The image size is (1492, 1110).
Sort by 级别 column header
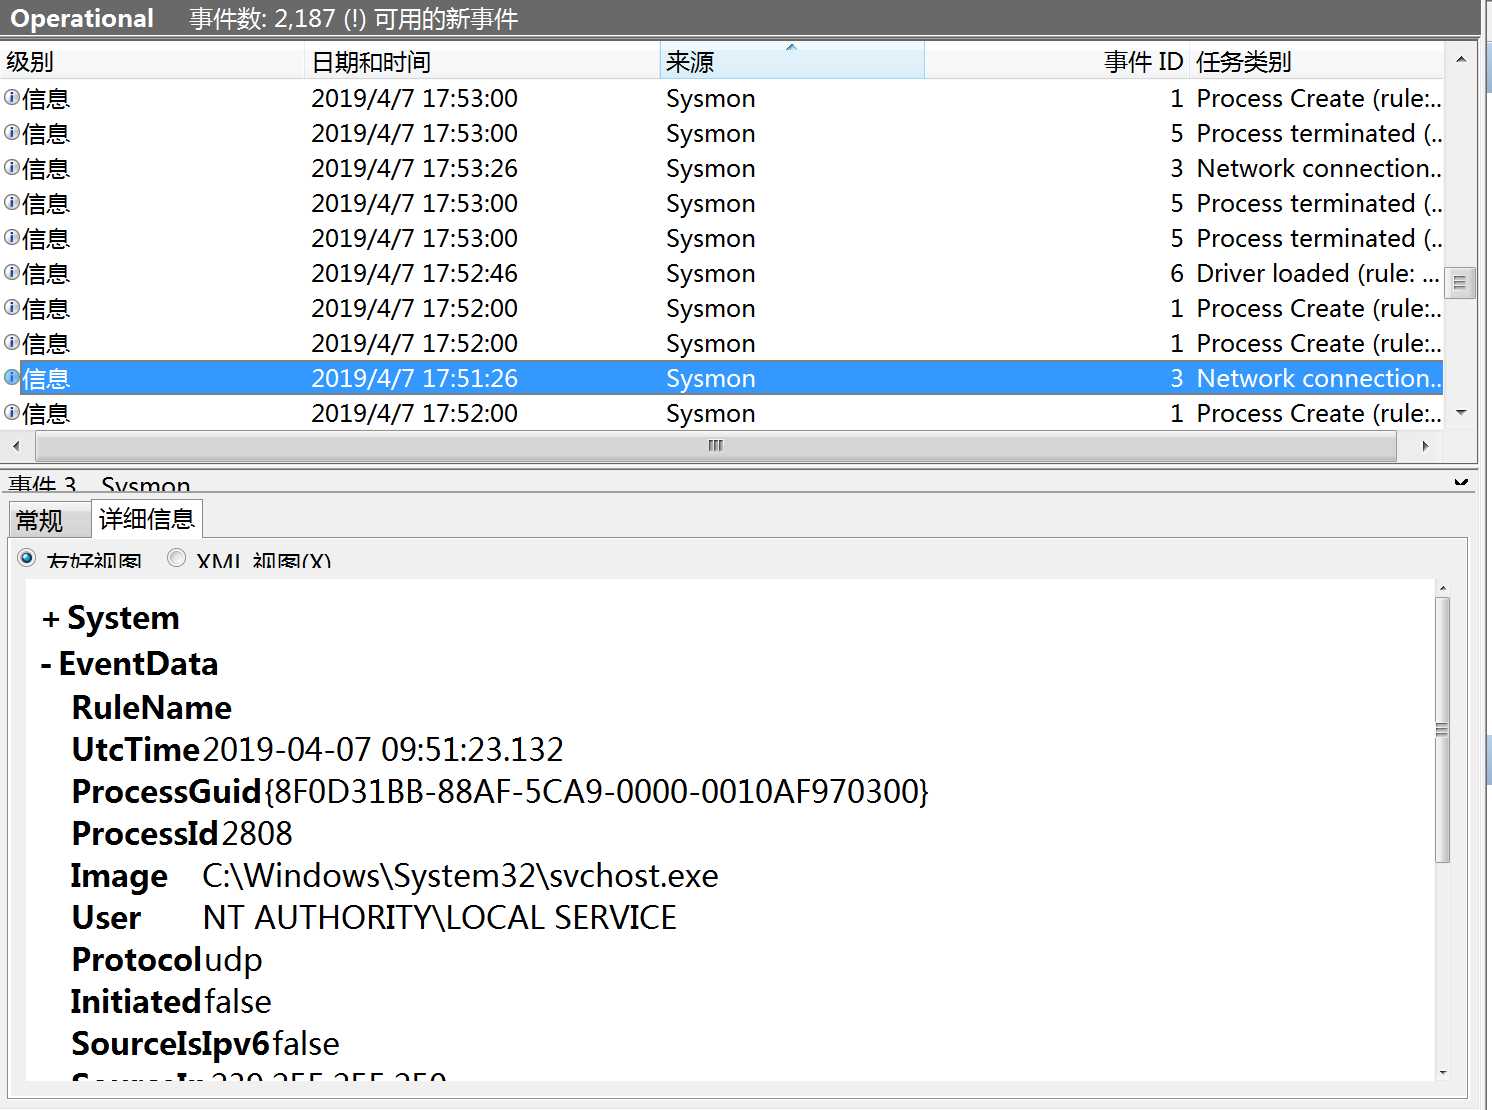153,62
